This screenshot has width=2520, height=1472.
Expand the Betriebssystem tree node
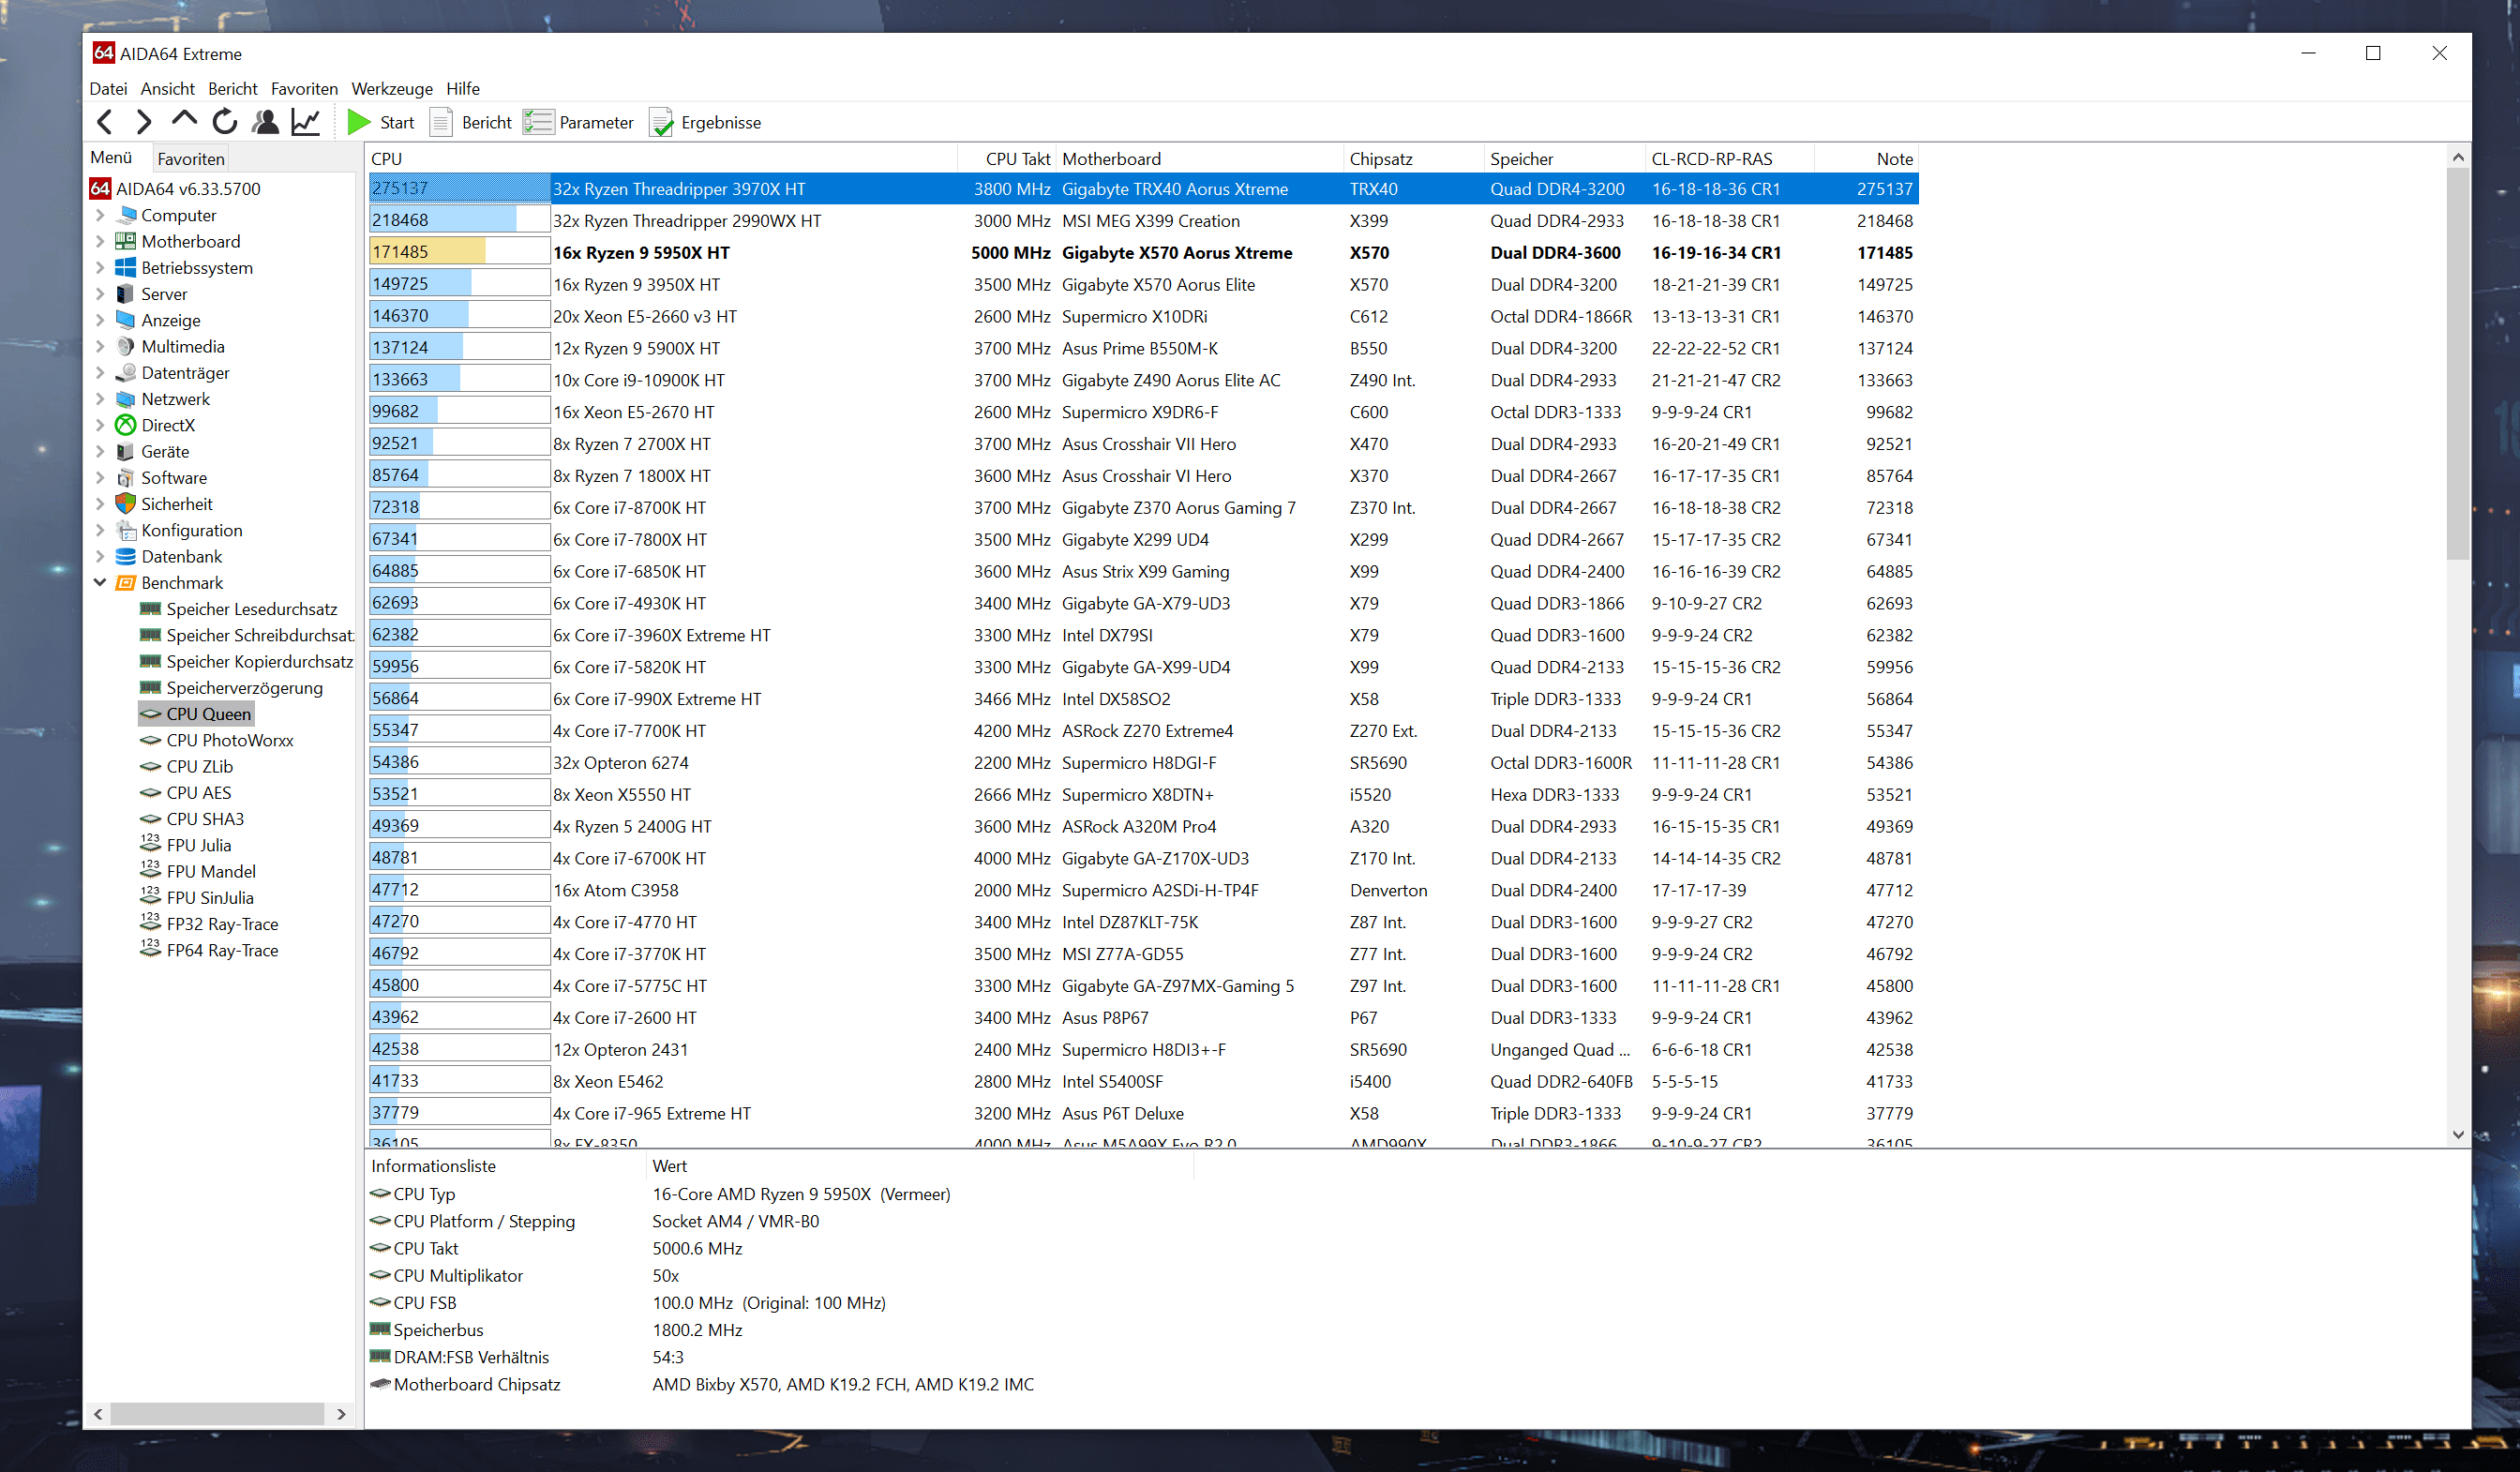point(100,267)
